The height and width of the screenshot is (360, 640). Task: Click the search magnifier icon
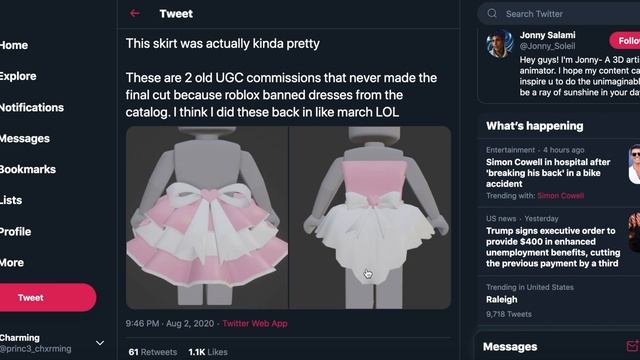(492, 13)
